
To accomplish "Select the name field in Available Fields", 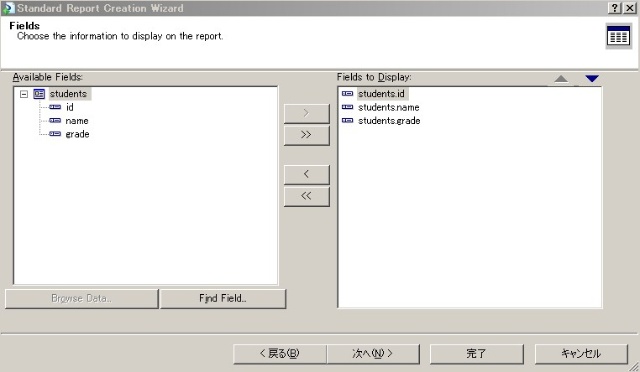I will (77, 121).
